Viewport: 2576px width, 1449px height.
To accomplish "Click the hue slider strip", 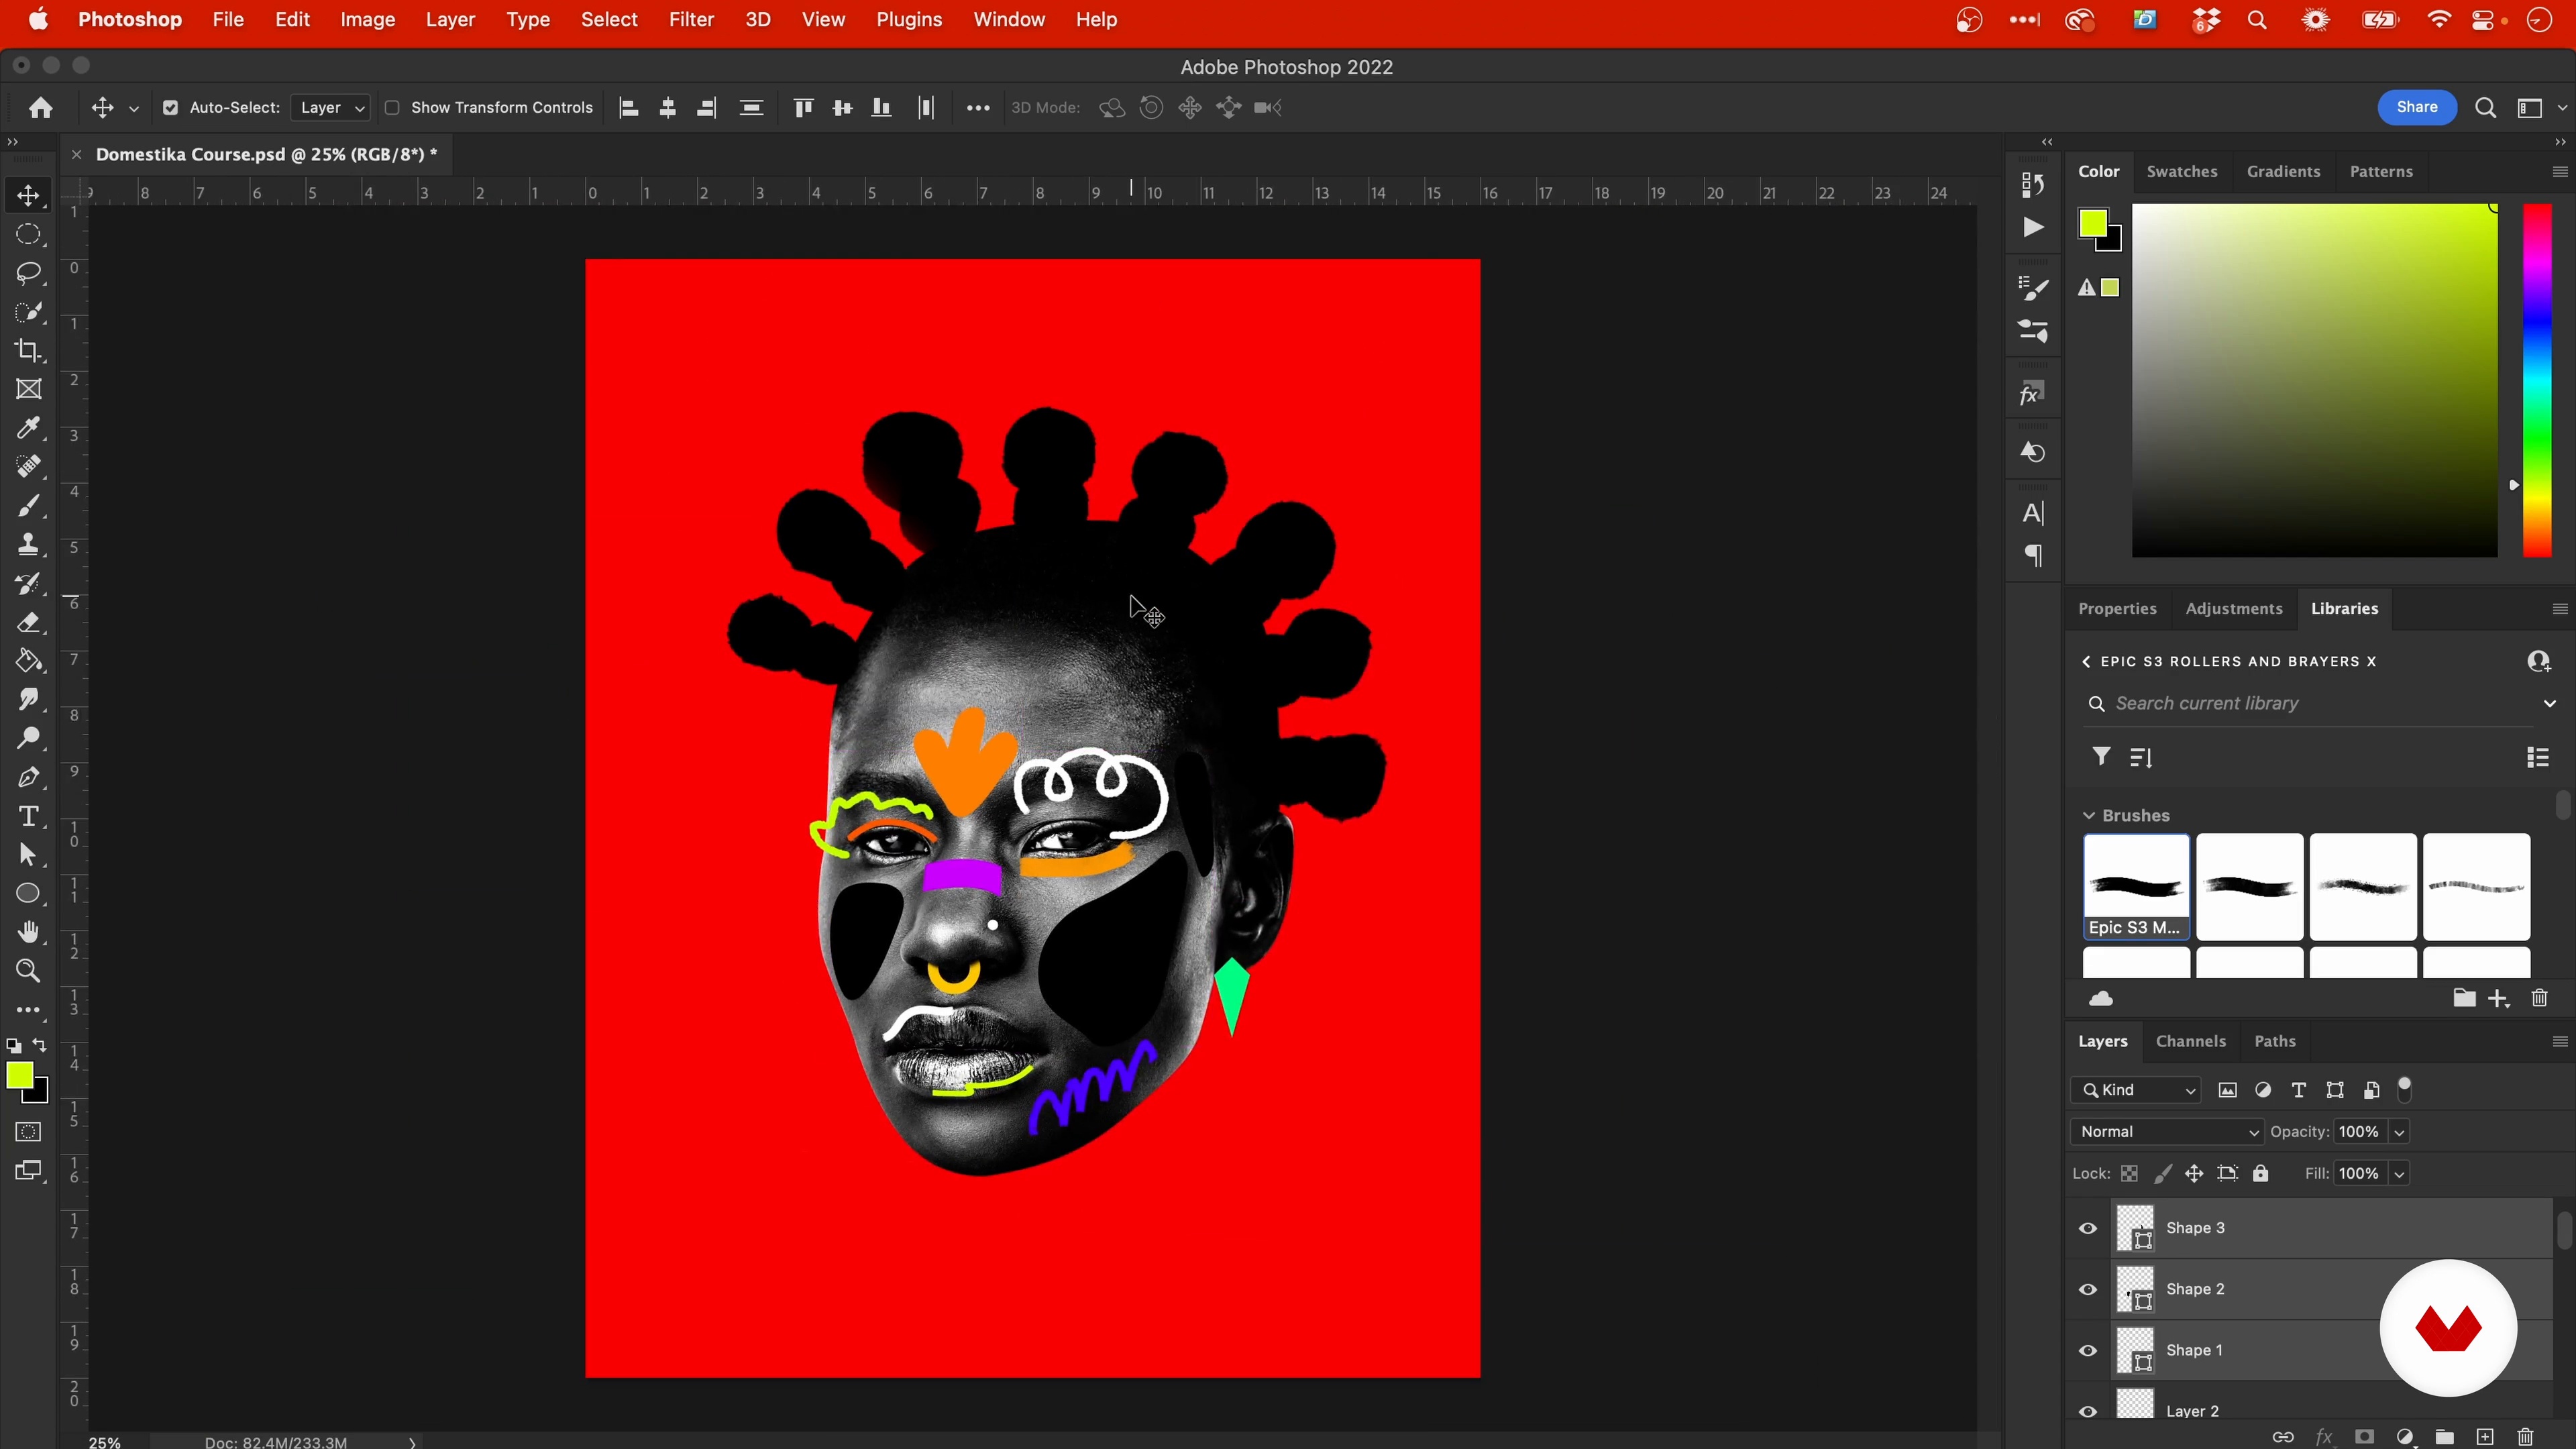I will [x=2537, y=380].
